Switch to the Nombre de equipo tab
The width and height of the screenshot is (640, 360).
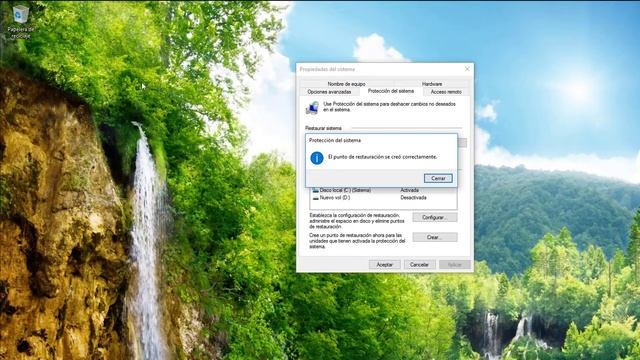point(346,84)
